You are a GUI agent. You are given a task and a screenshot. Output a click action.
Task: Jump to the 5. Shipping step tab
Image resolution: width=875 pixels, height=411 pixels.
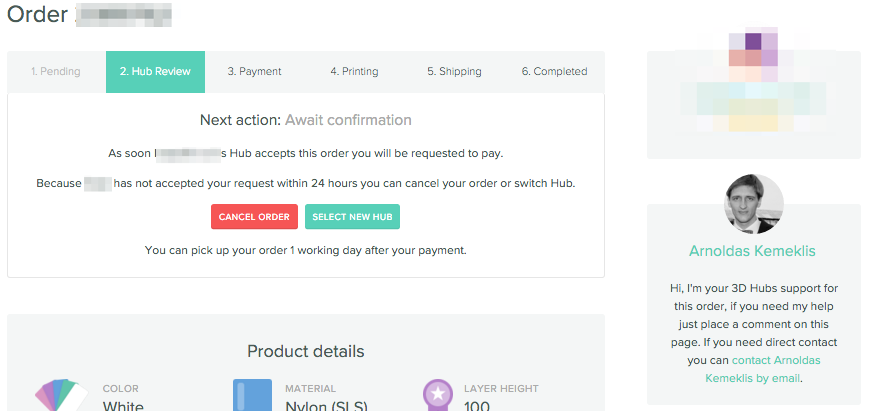coord(454,72)
